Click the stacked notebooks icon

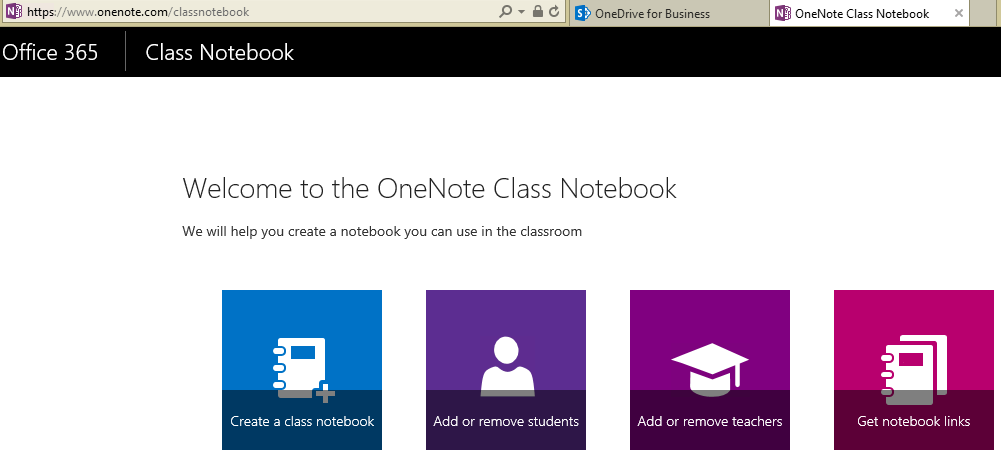click(914, 370)
